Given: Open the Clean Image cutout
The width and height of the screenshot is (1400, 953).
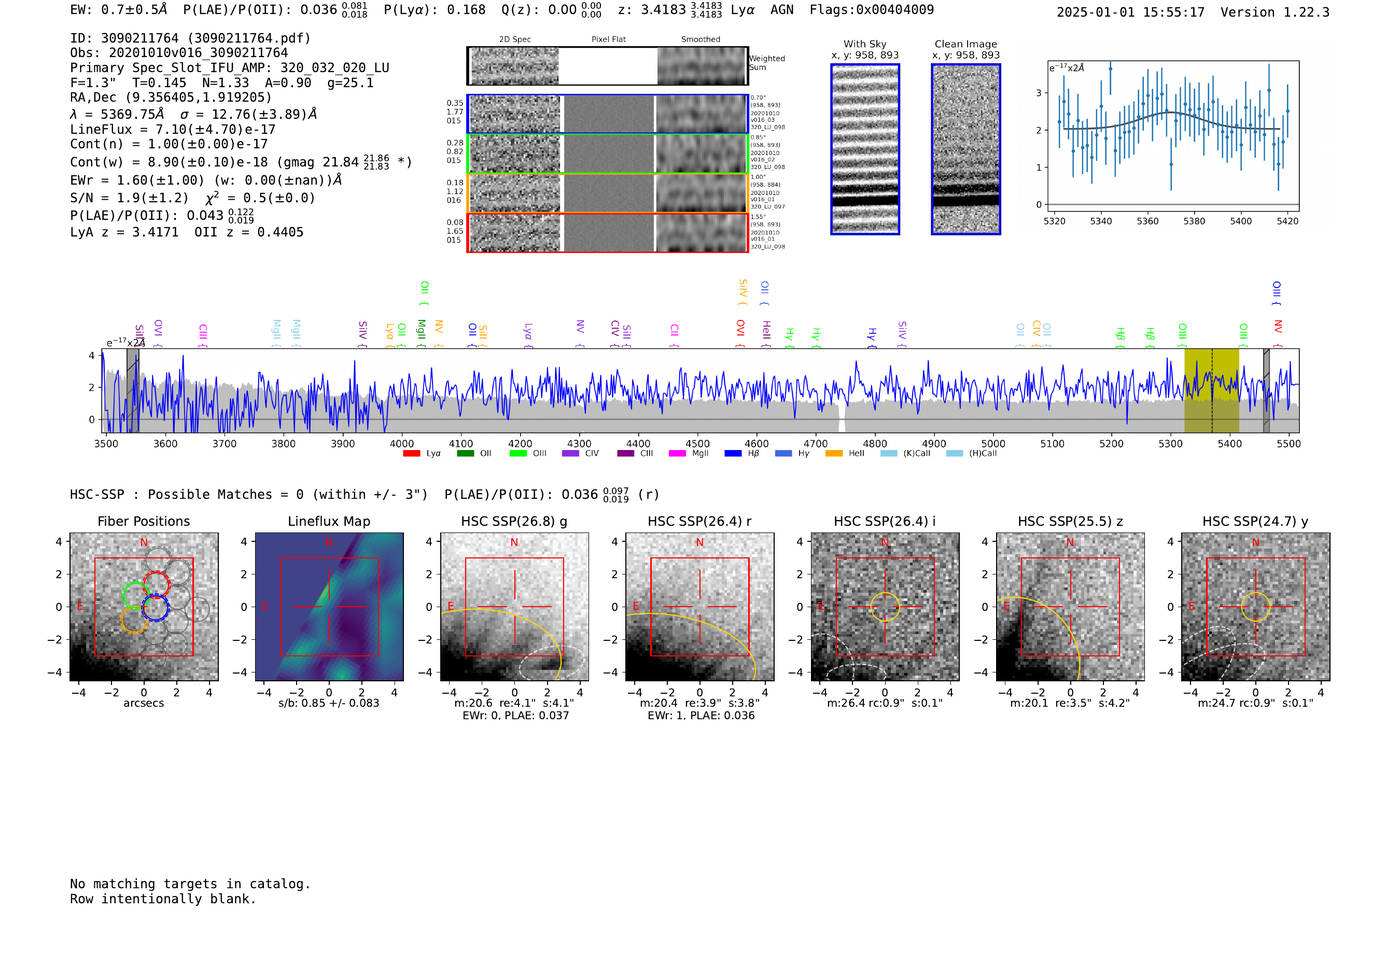Looking at the screenshot, I should click(966, 149).
